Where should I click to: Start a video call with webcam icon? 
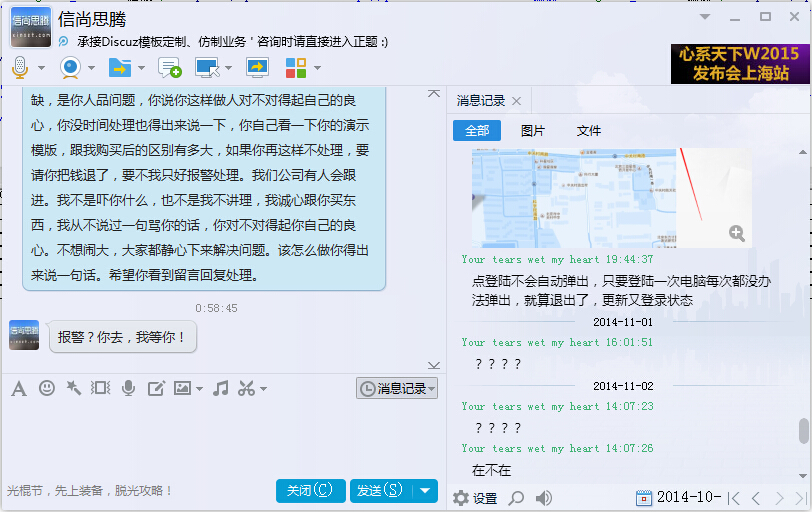pos(70,68)
